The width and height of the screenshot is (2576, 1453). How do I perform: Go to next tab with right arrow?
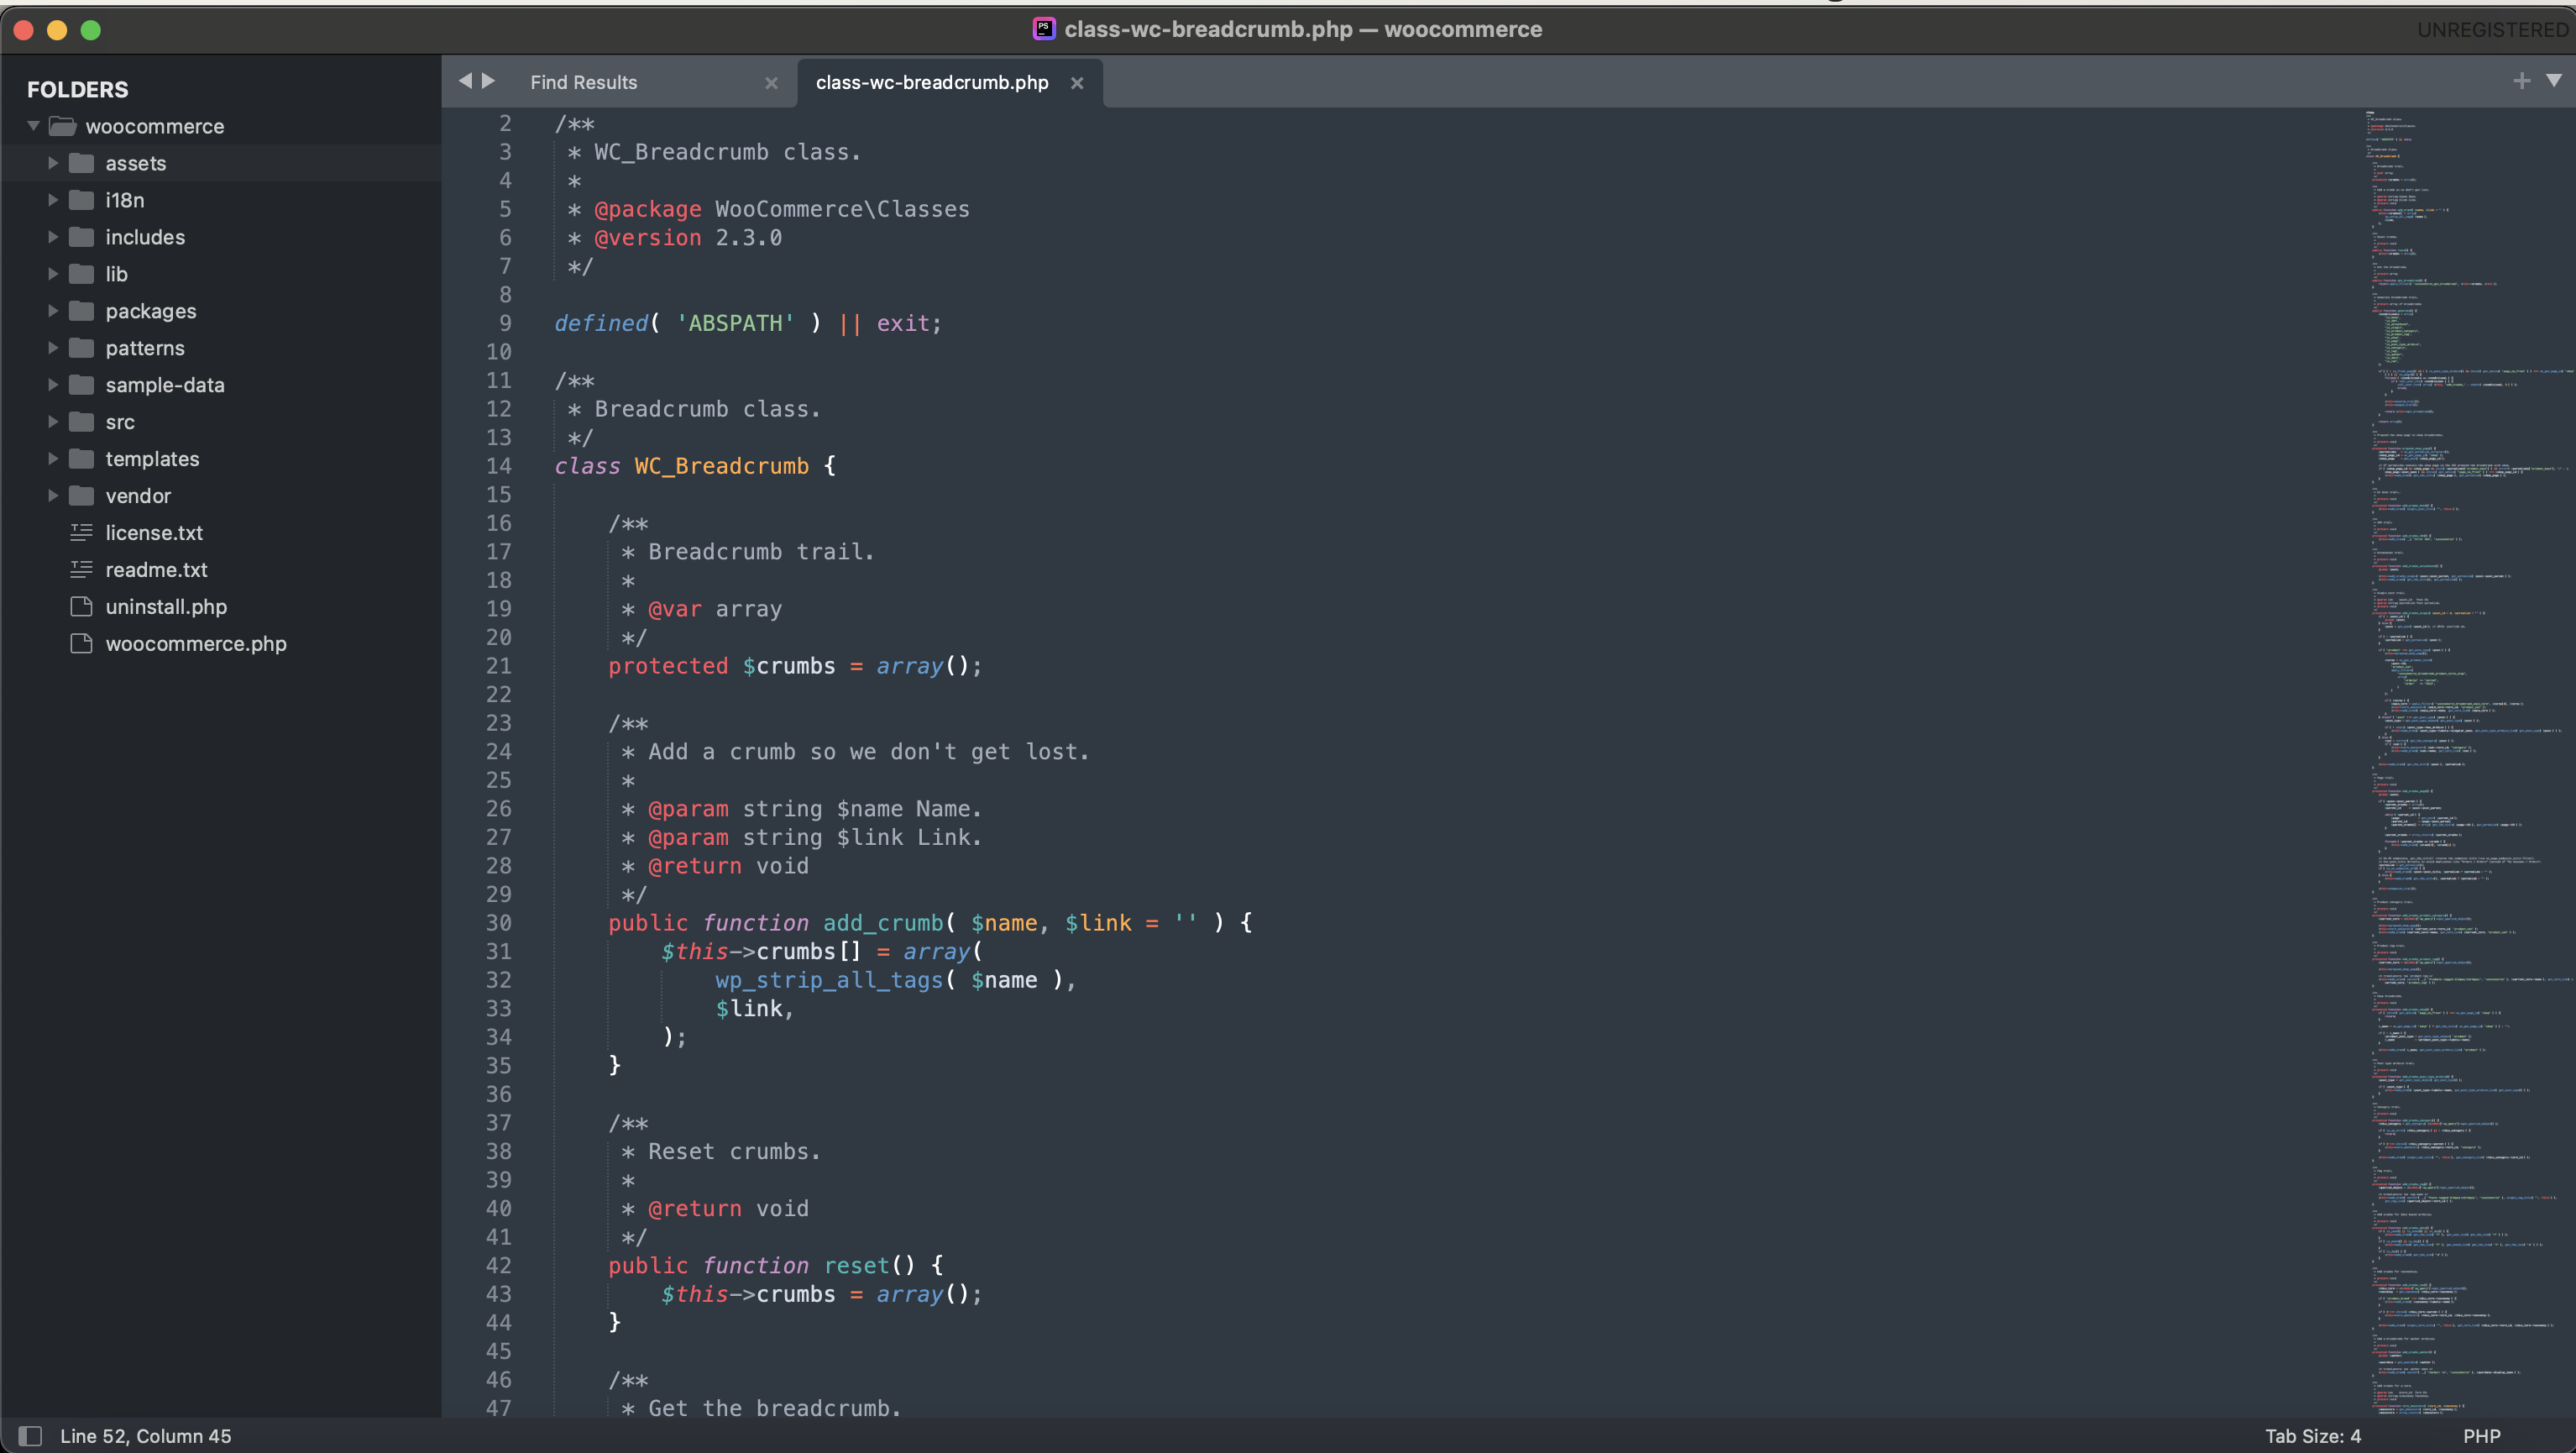489,81
